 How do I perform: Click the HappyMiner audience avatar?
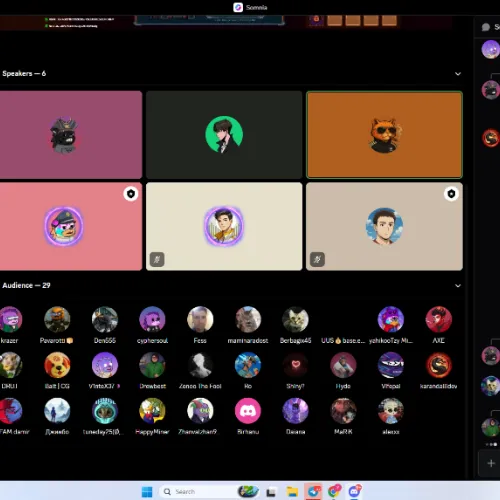pyautogui.click(x=152, y=411)
